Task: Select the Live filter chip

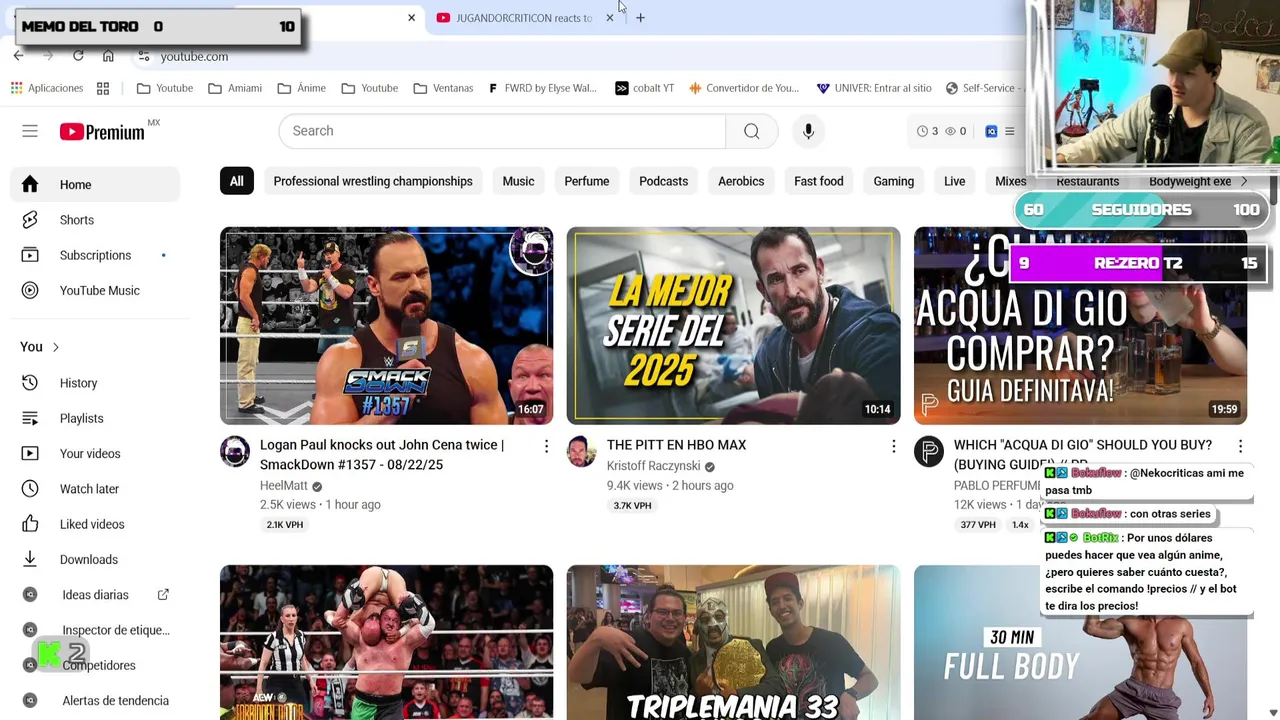Action: [x=955, y=181]
